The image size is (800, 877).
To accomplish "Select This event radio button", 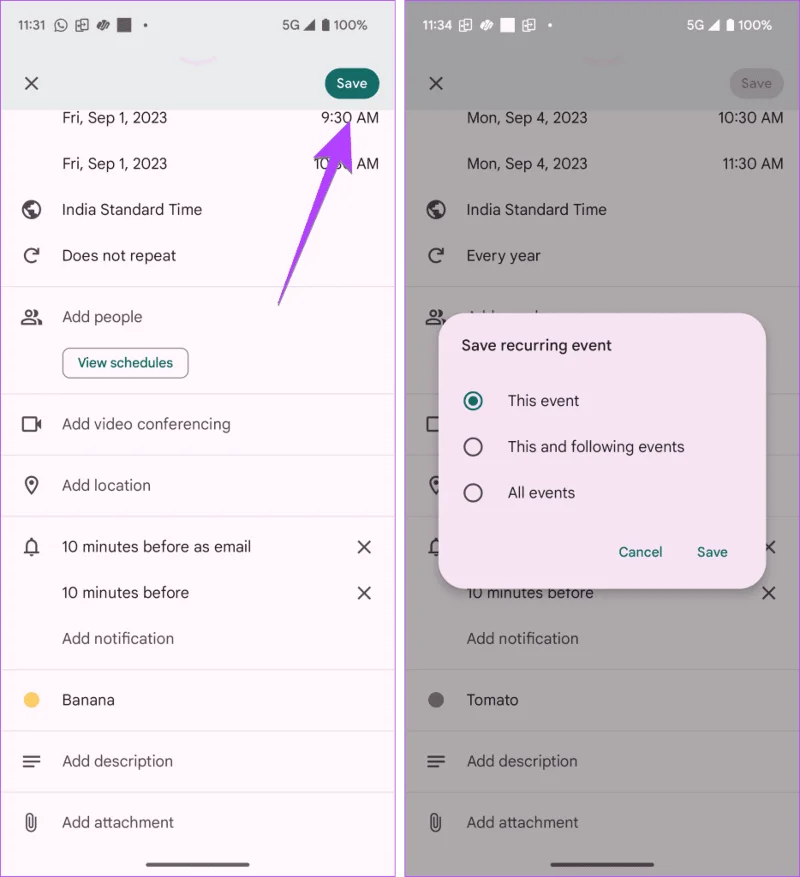I will click(x=473, y=401).
